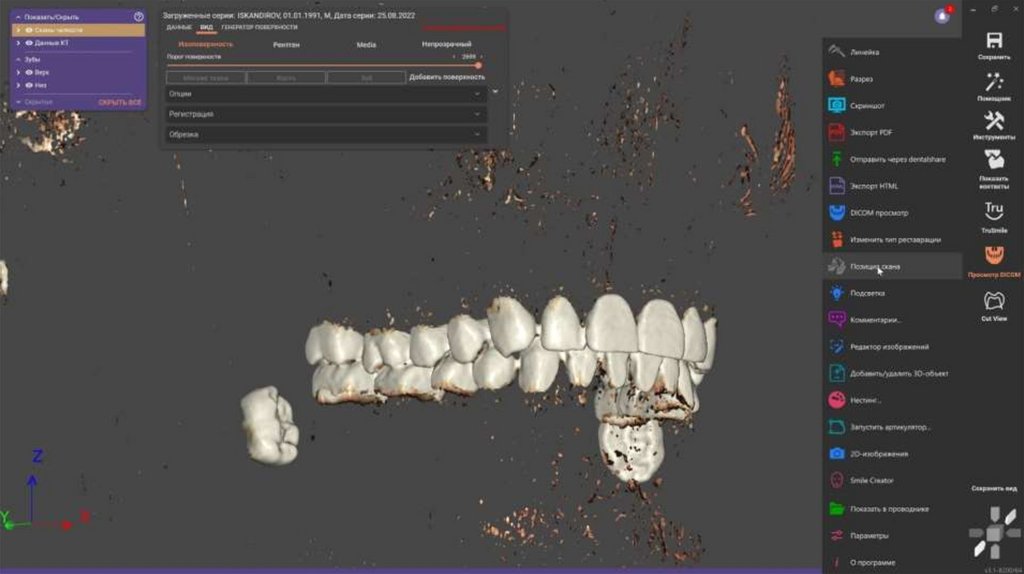Expand the Данные КТ tree row
This screenshot has height=574, width=1024.
point(18,43)
